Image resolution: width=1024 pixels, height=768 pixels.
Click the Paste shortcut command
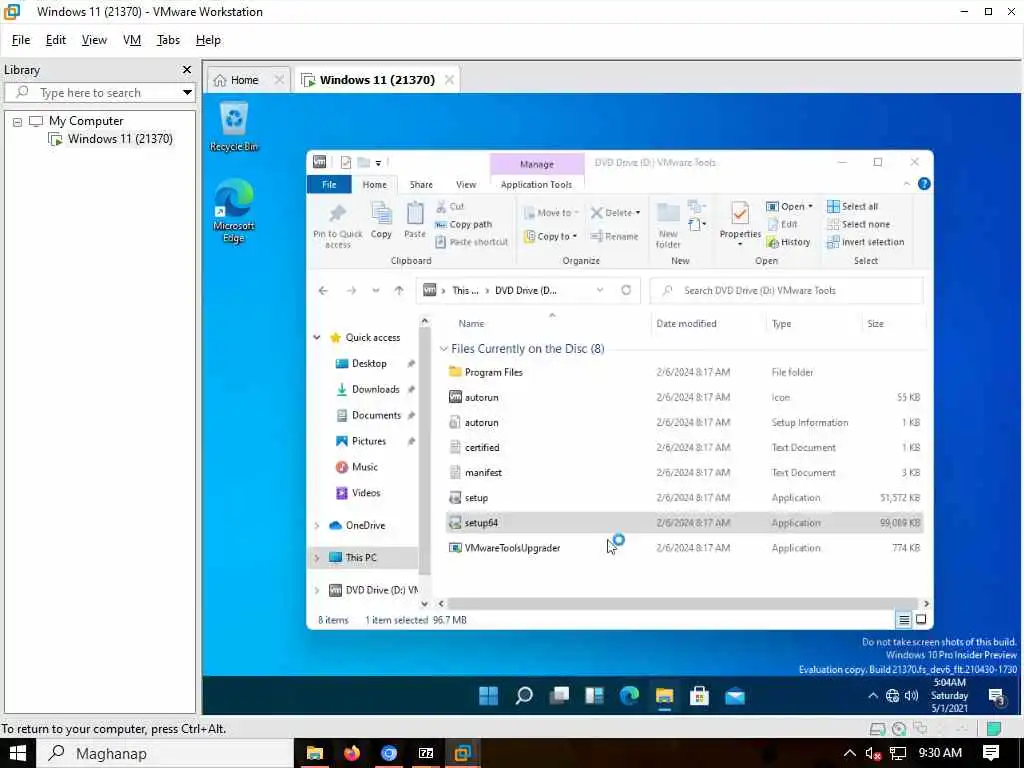[x=472, y=242]
